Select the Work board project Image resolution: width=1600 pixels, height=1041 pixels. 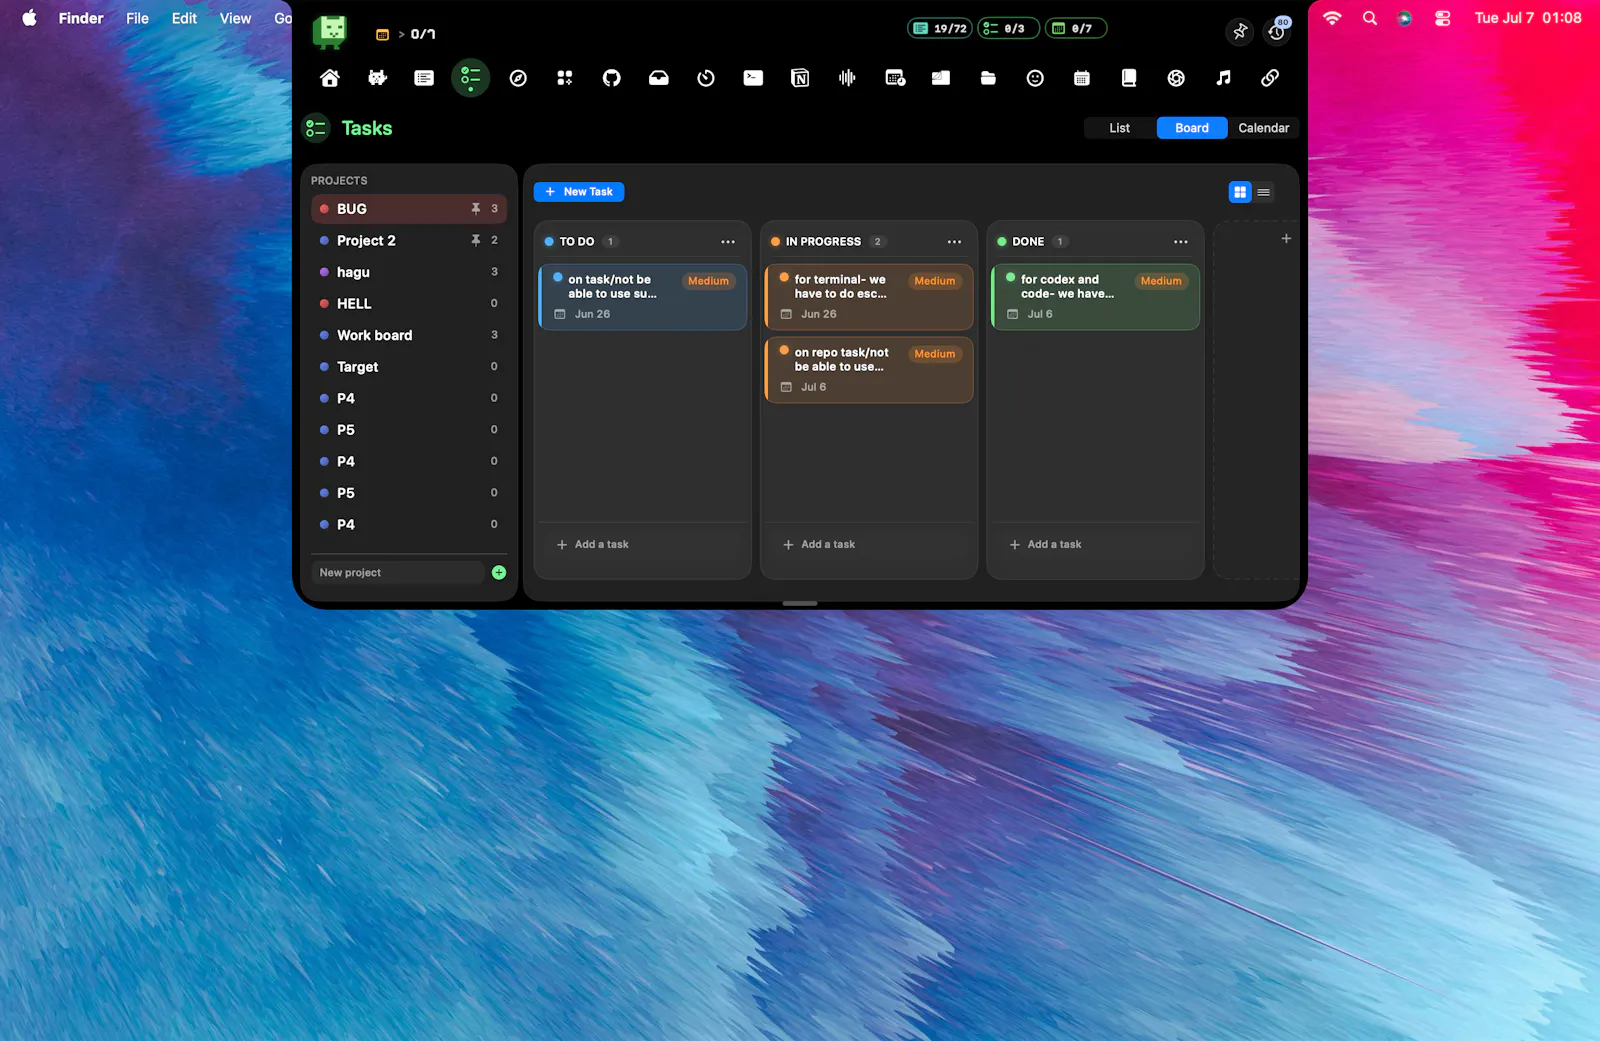[409, 335]
